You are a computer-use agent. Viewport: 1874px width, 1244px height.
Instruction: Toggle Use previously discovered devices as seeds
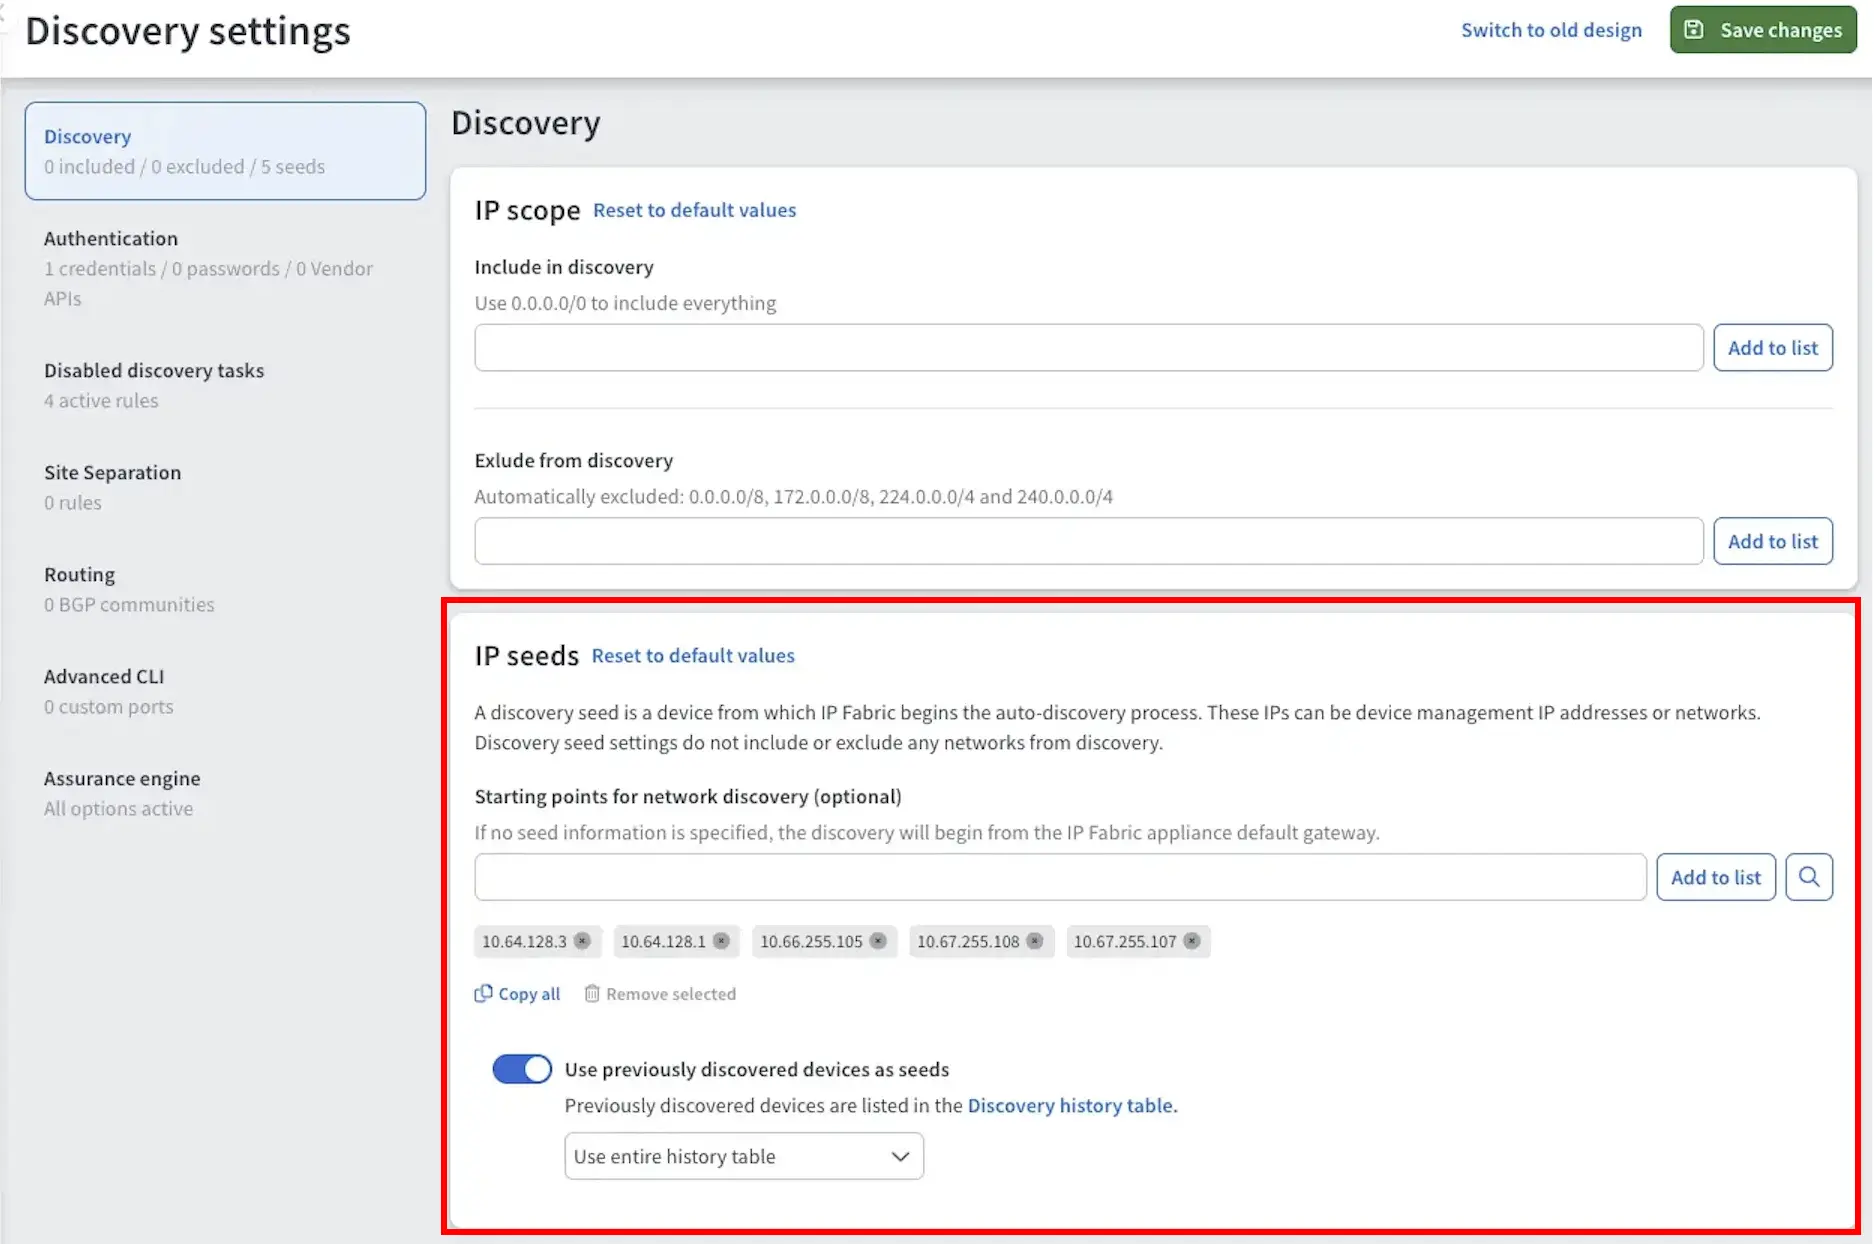pos(521,1069)
